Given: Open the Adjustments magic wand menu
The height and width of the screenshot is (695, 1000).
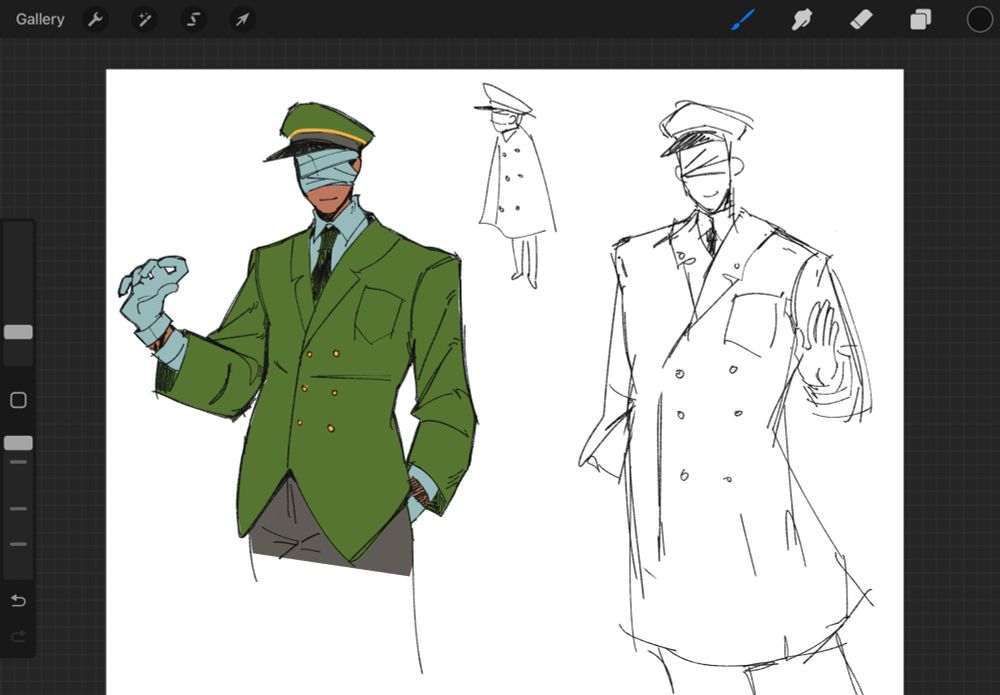Looking at the screenshot, I should pos(144,19).
